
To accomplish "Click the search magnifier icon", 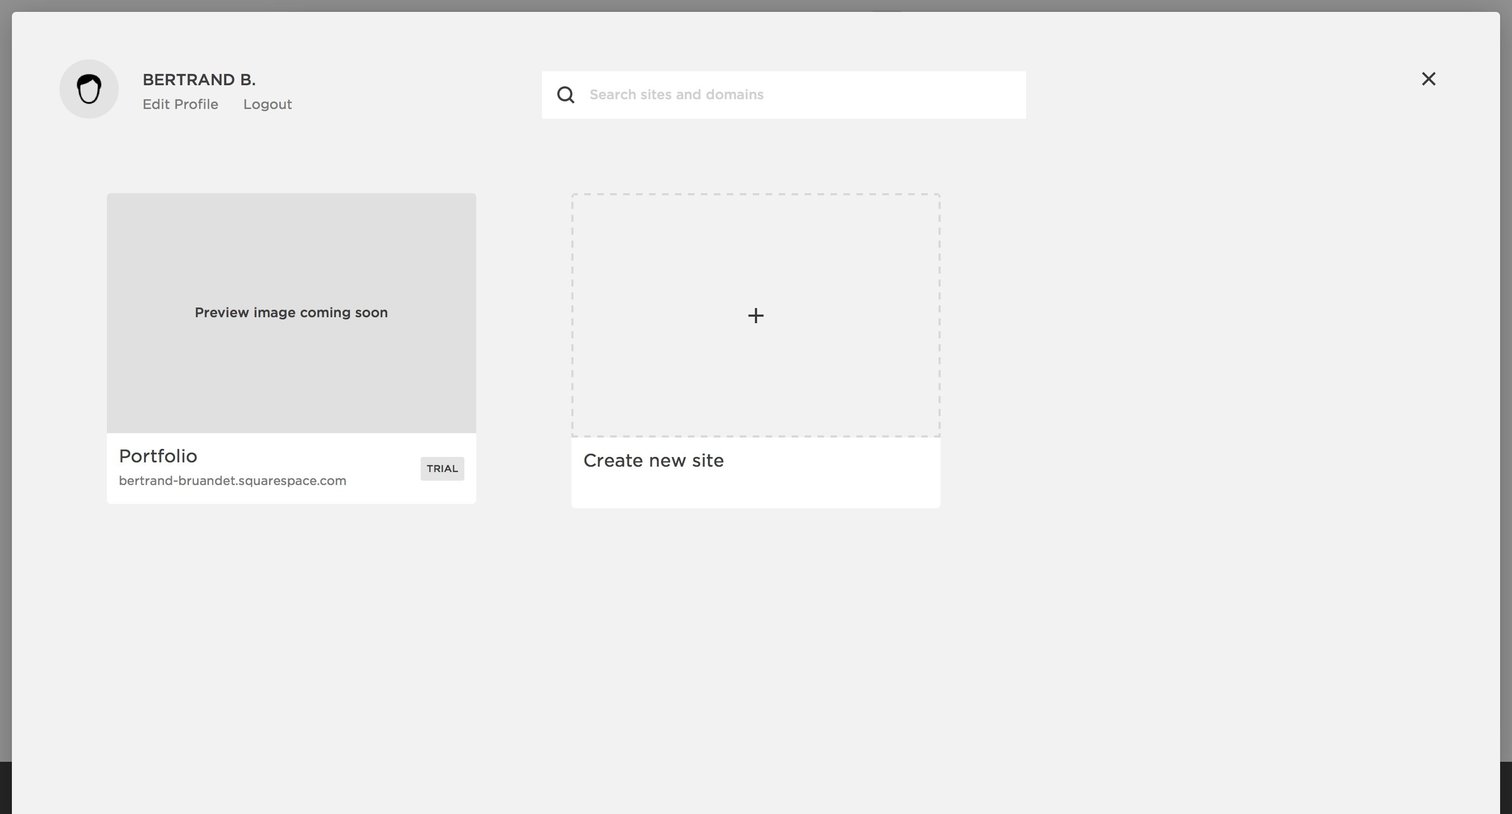I will pyautogui.click(x=566, y=95).
